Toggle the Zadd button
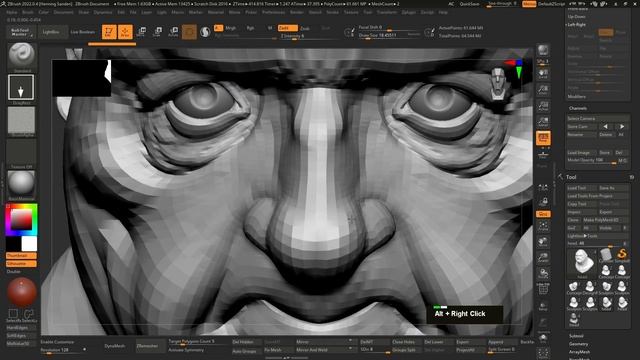 coord(287,28)
